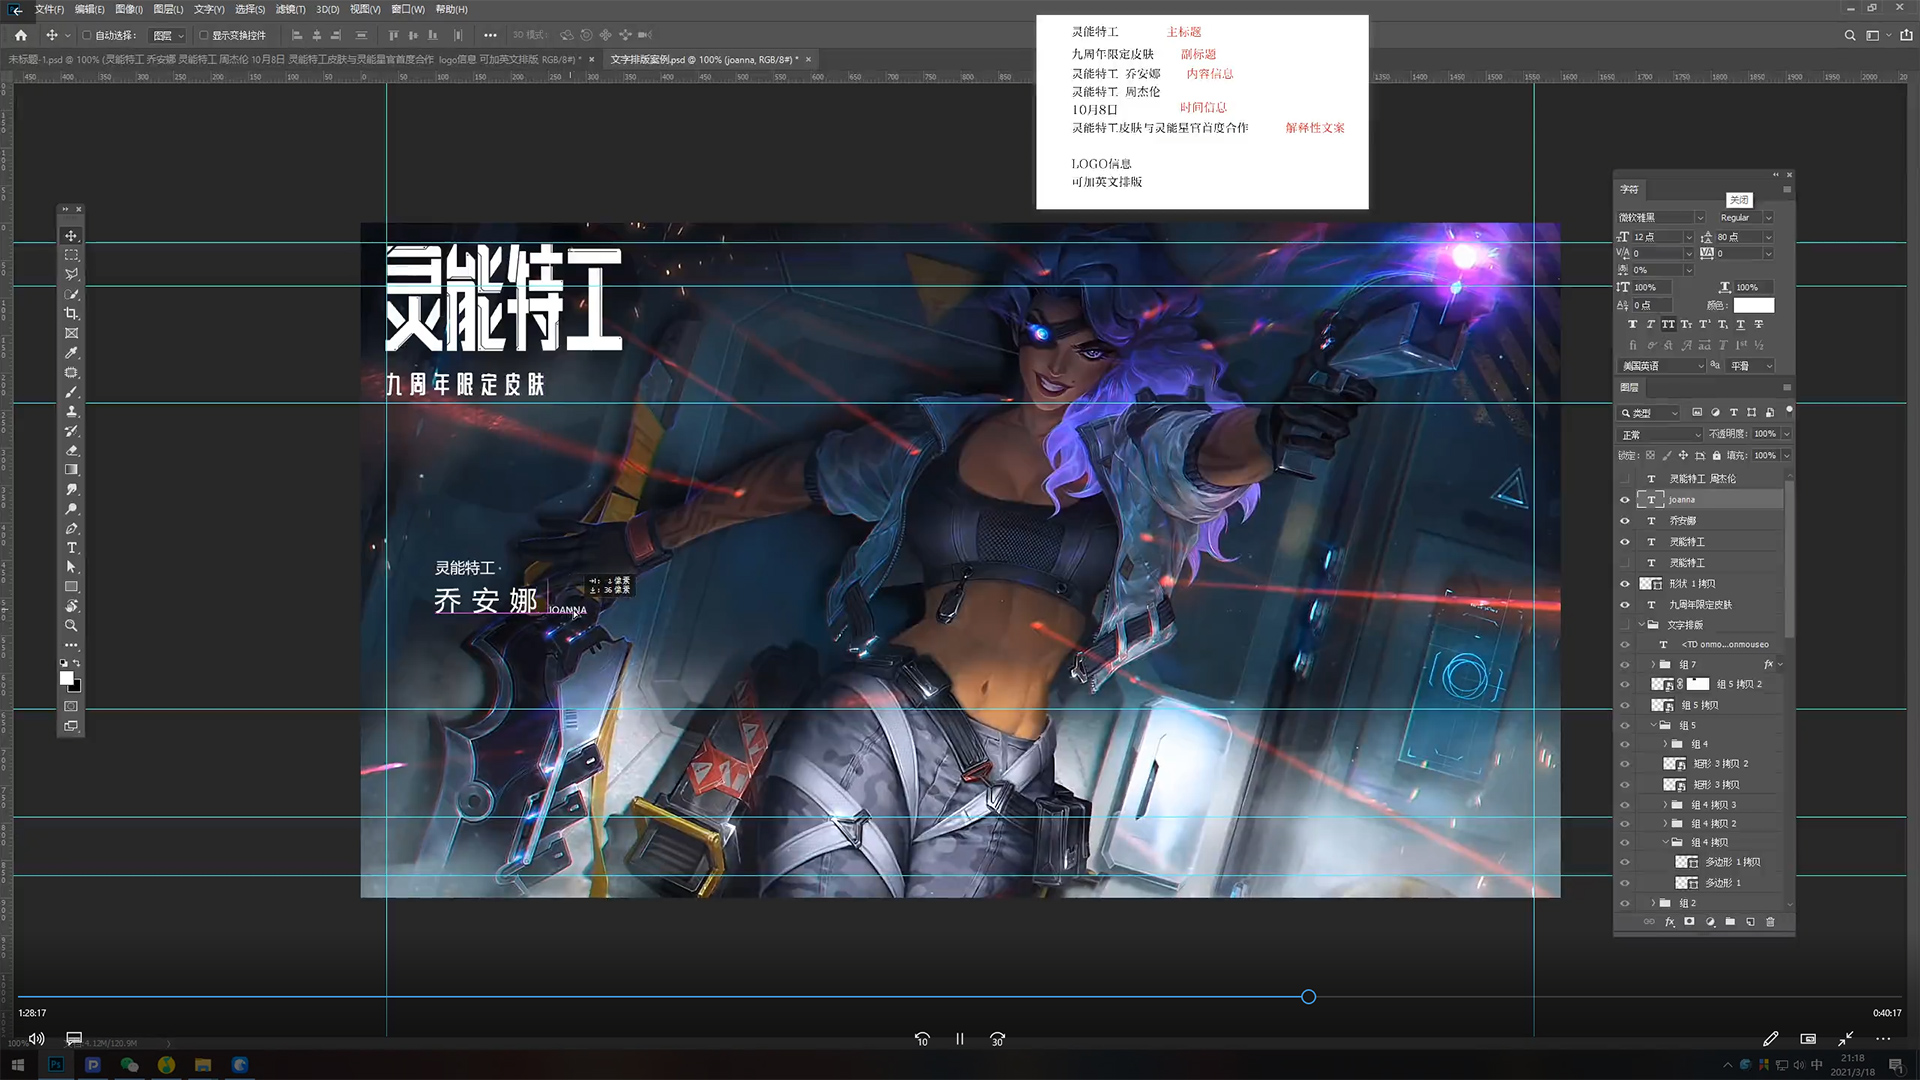Select the Eraser tool
This screenshot has width=1920, height=1080.
[x=71, y=450]
